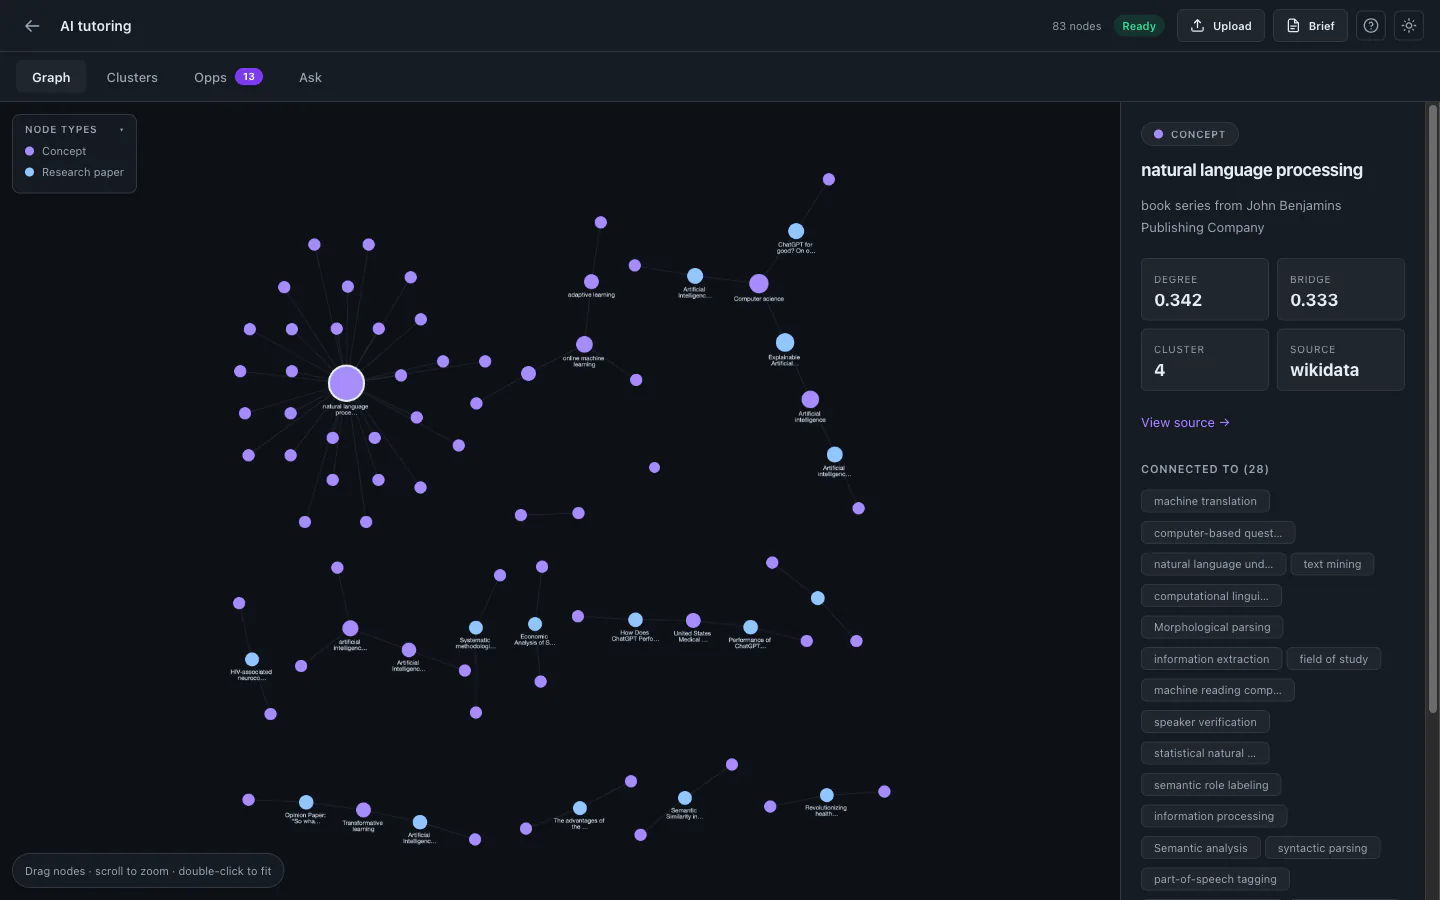Select the Economic Analysis paper node

pos(535,624)
